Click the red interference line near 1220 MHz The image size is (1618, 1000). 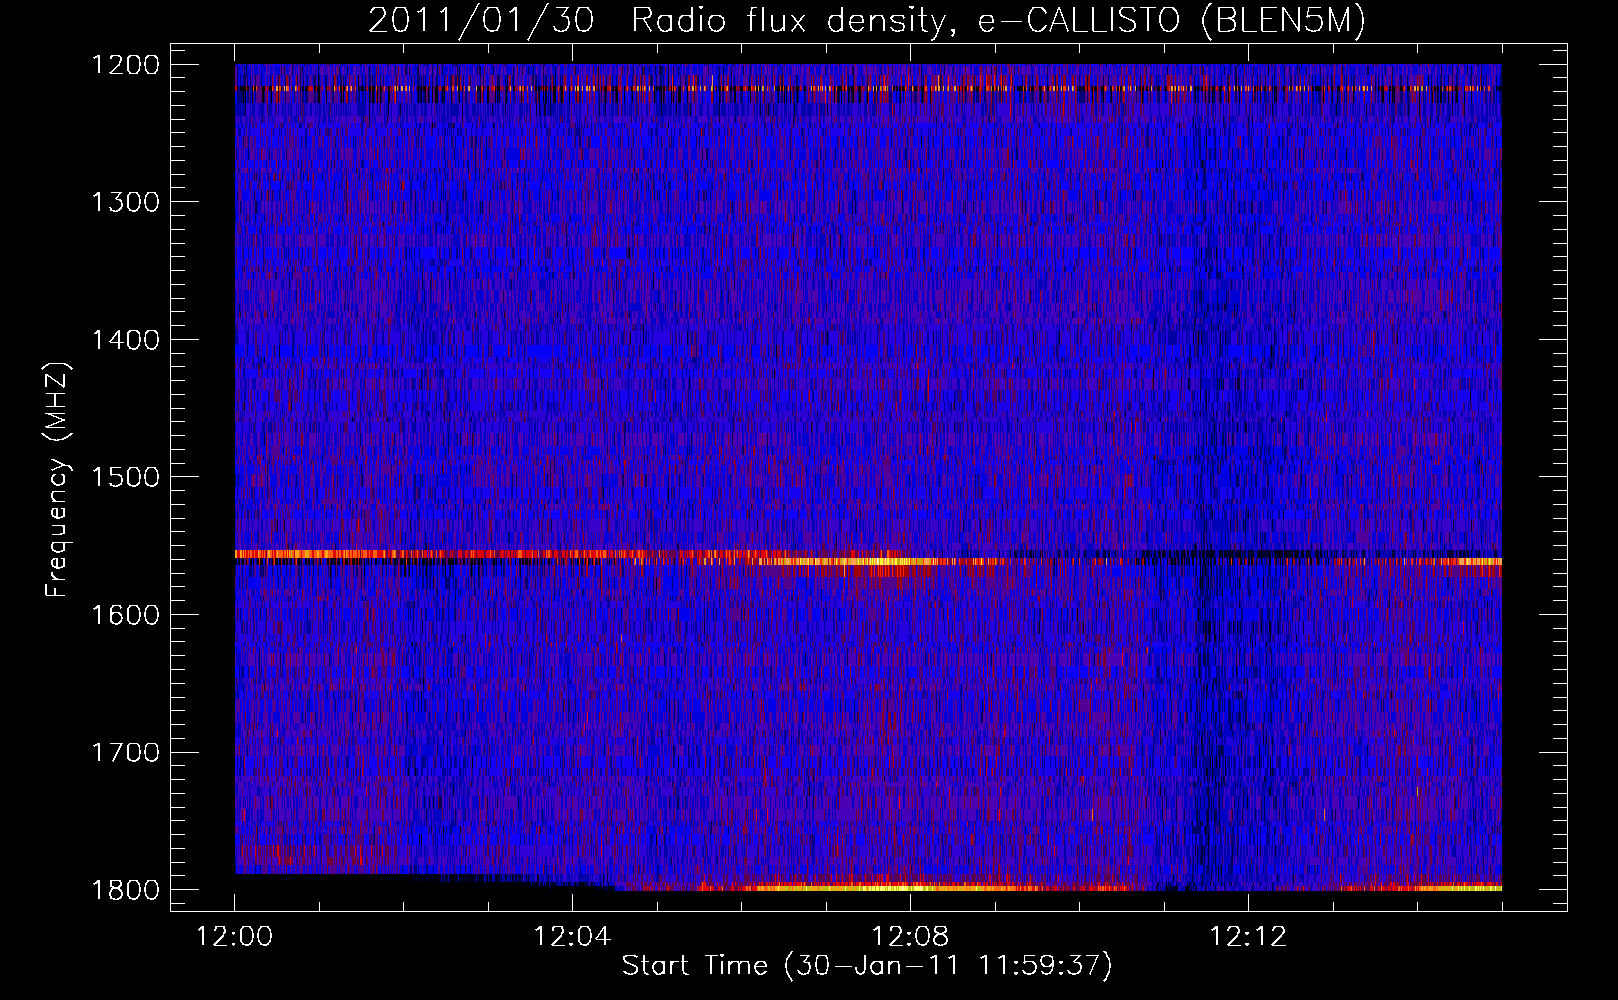click(868, 88)
